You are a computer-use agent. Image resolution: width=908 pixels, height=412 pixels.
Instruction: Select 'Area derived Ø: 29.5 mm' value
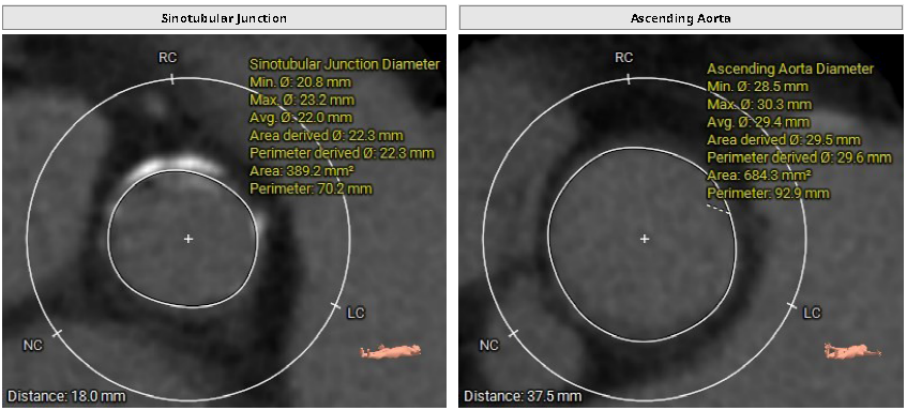coord(783,140)
